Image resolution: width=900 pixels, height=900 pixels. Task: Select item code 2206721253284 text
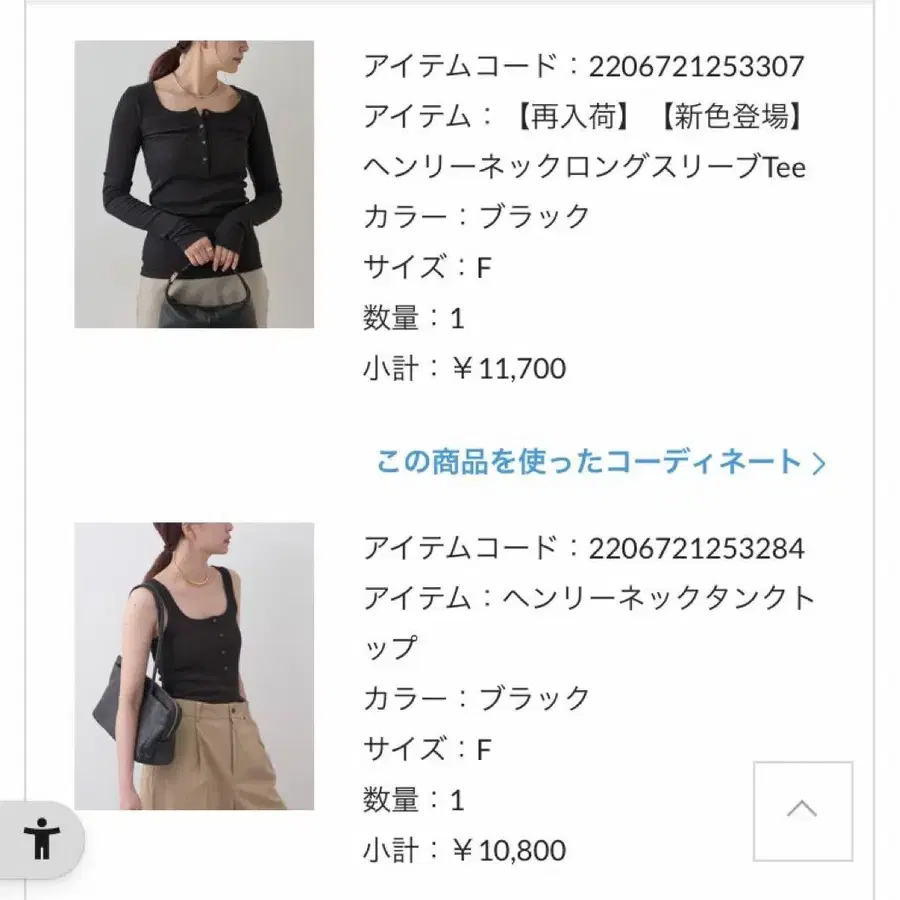[696, 548]
